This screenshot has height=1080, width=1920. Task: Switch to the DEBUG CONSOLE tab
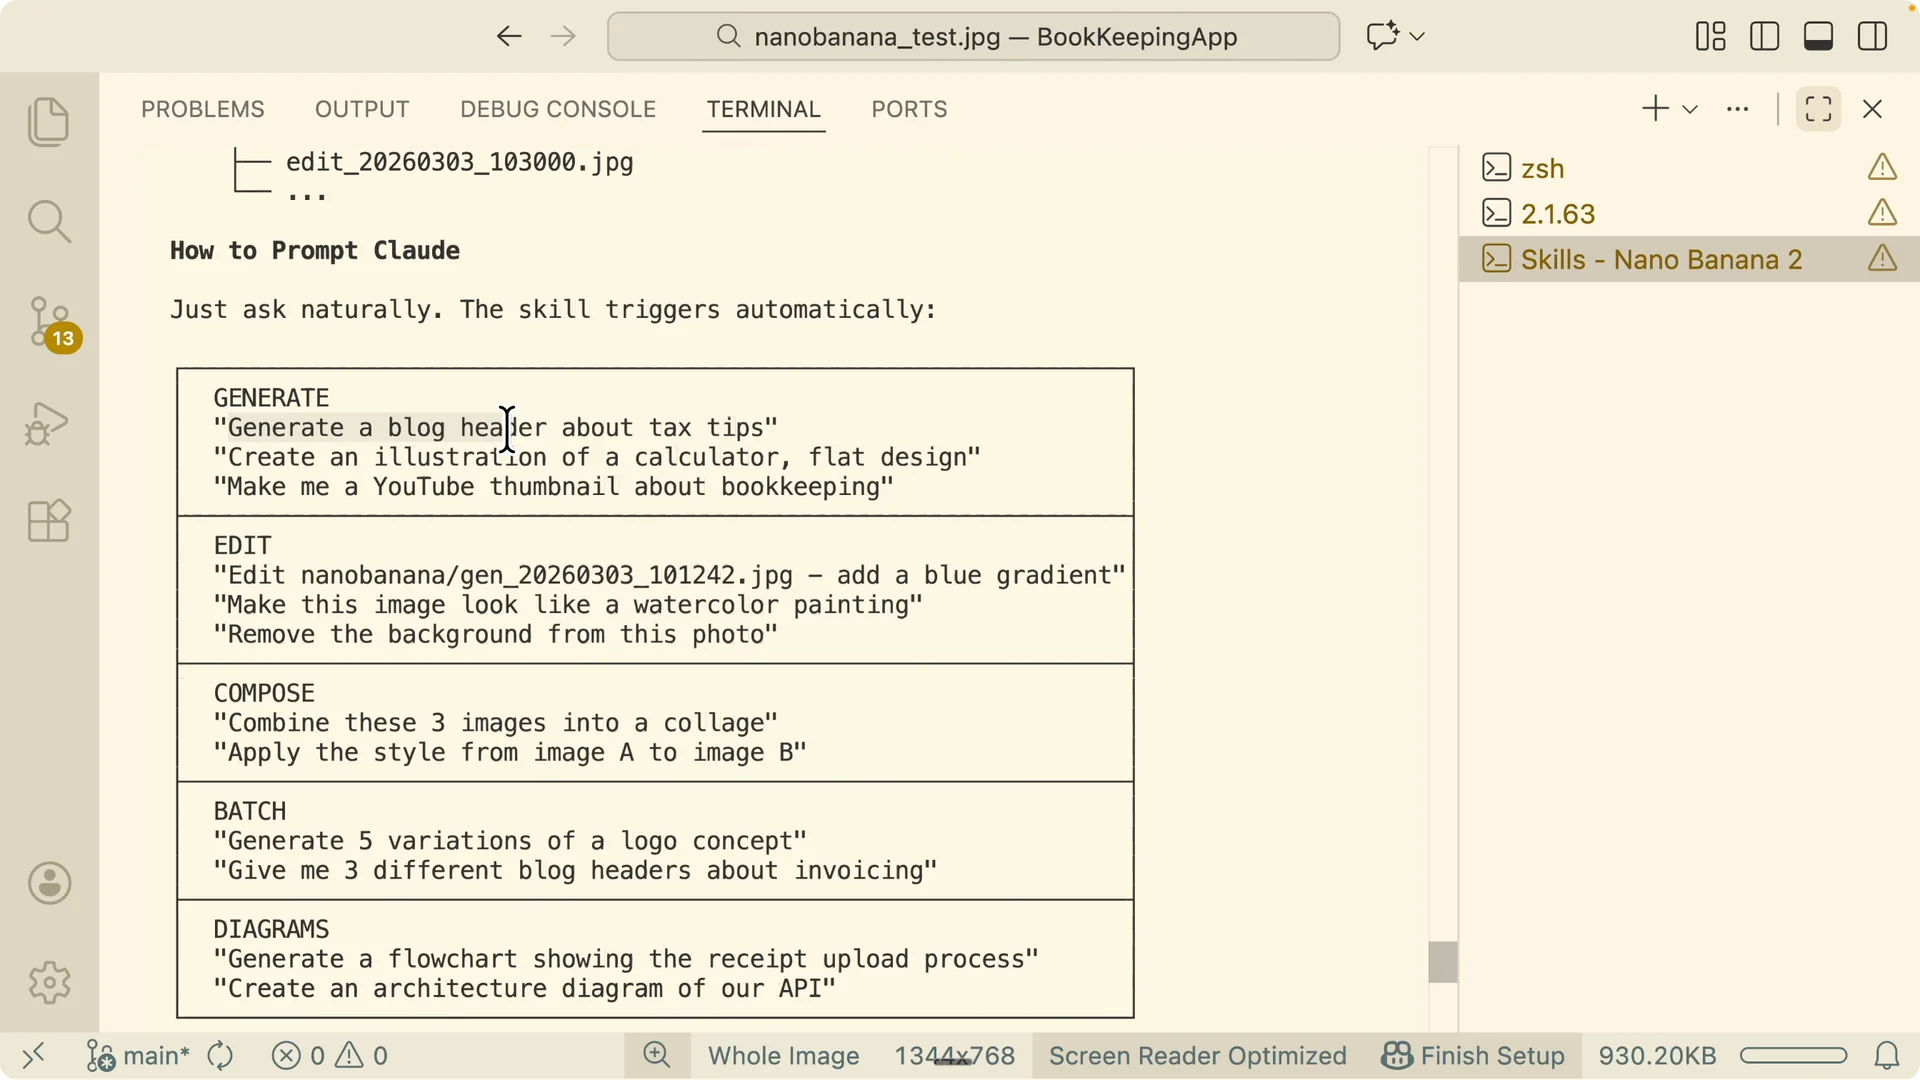558,109
